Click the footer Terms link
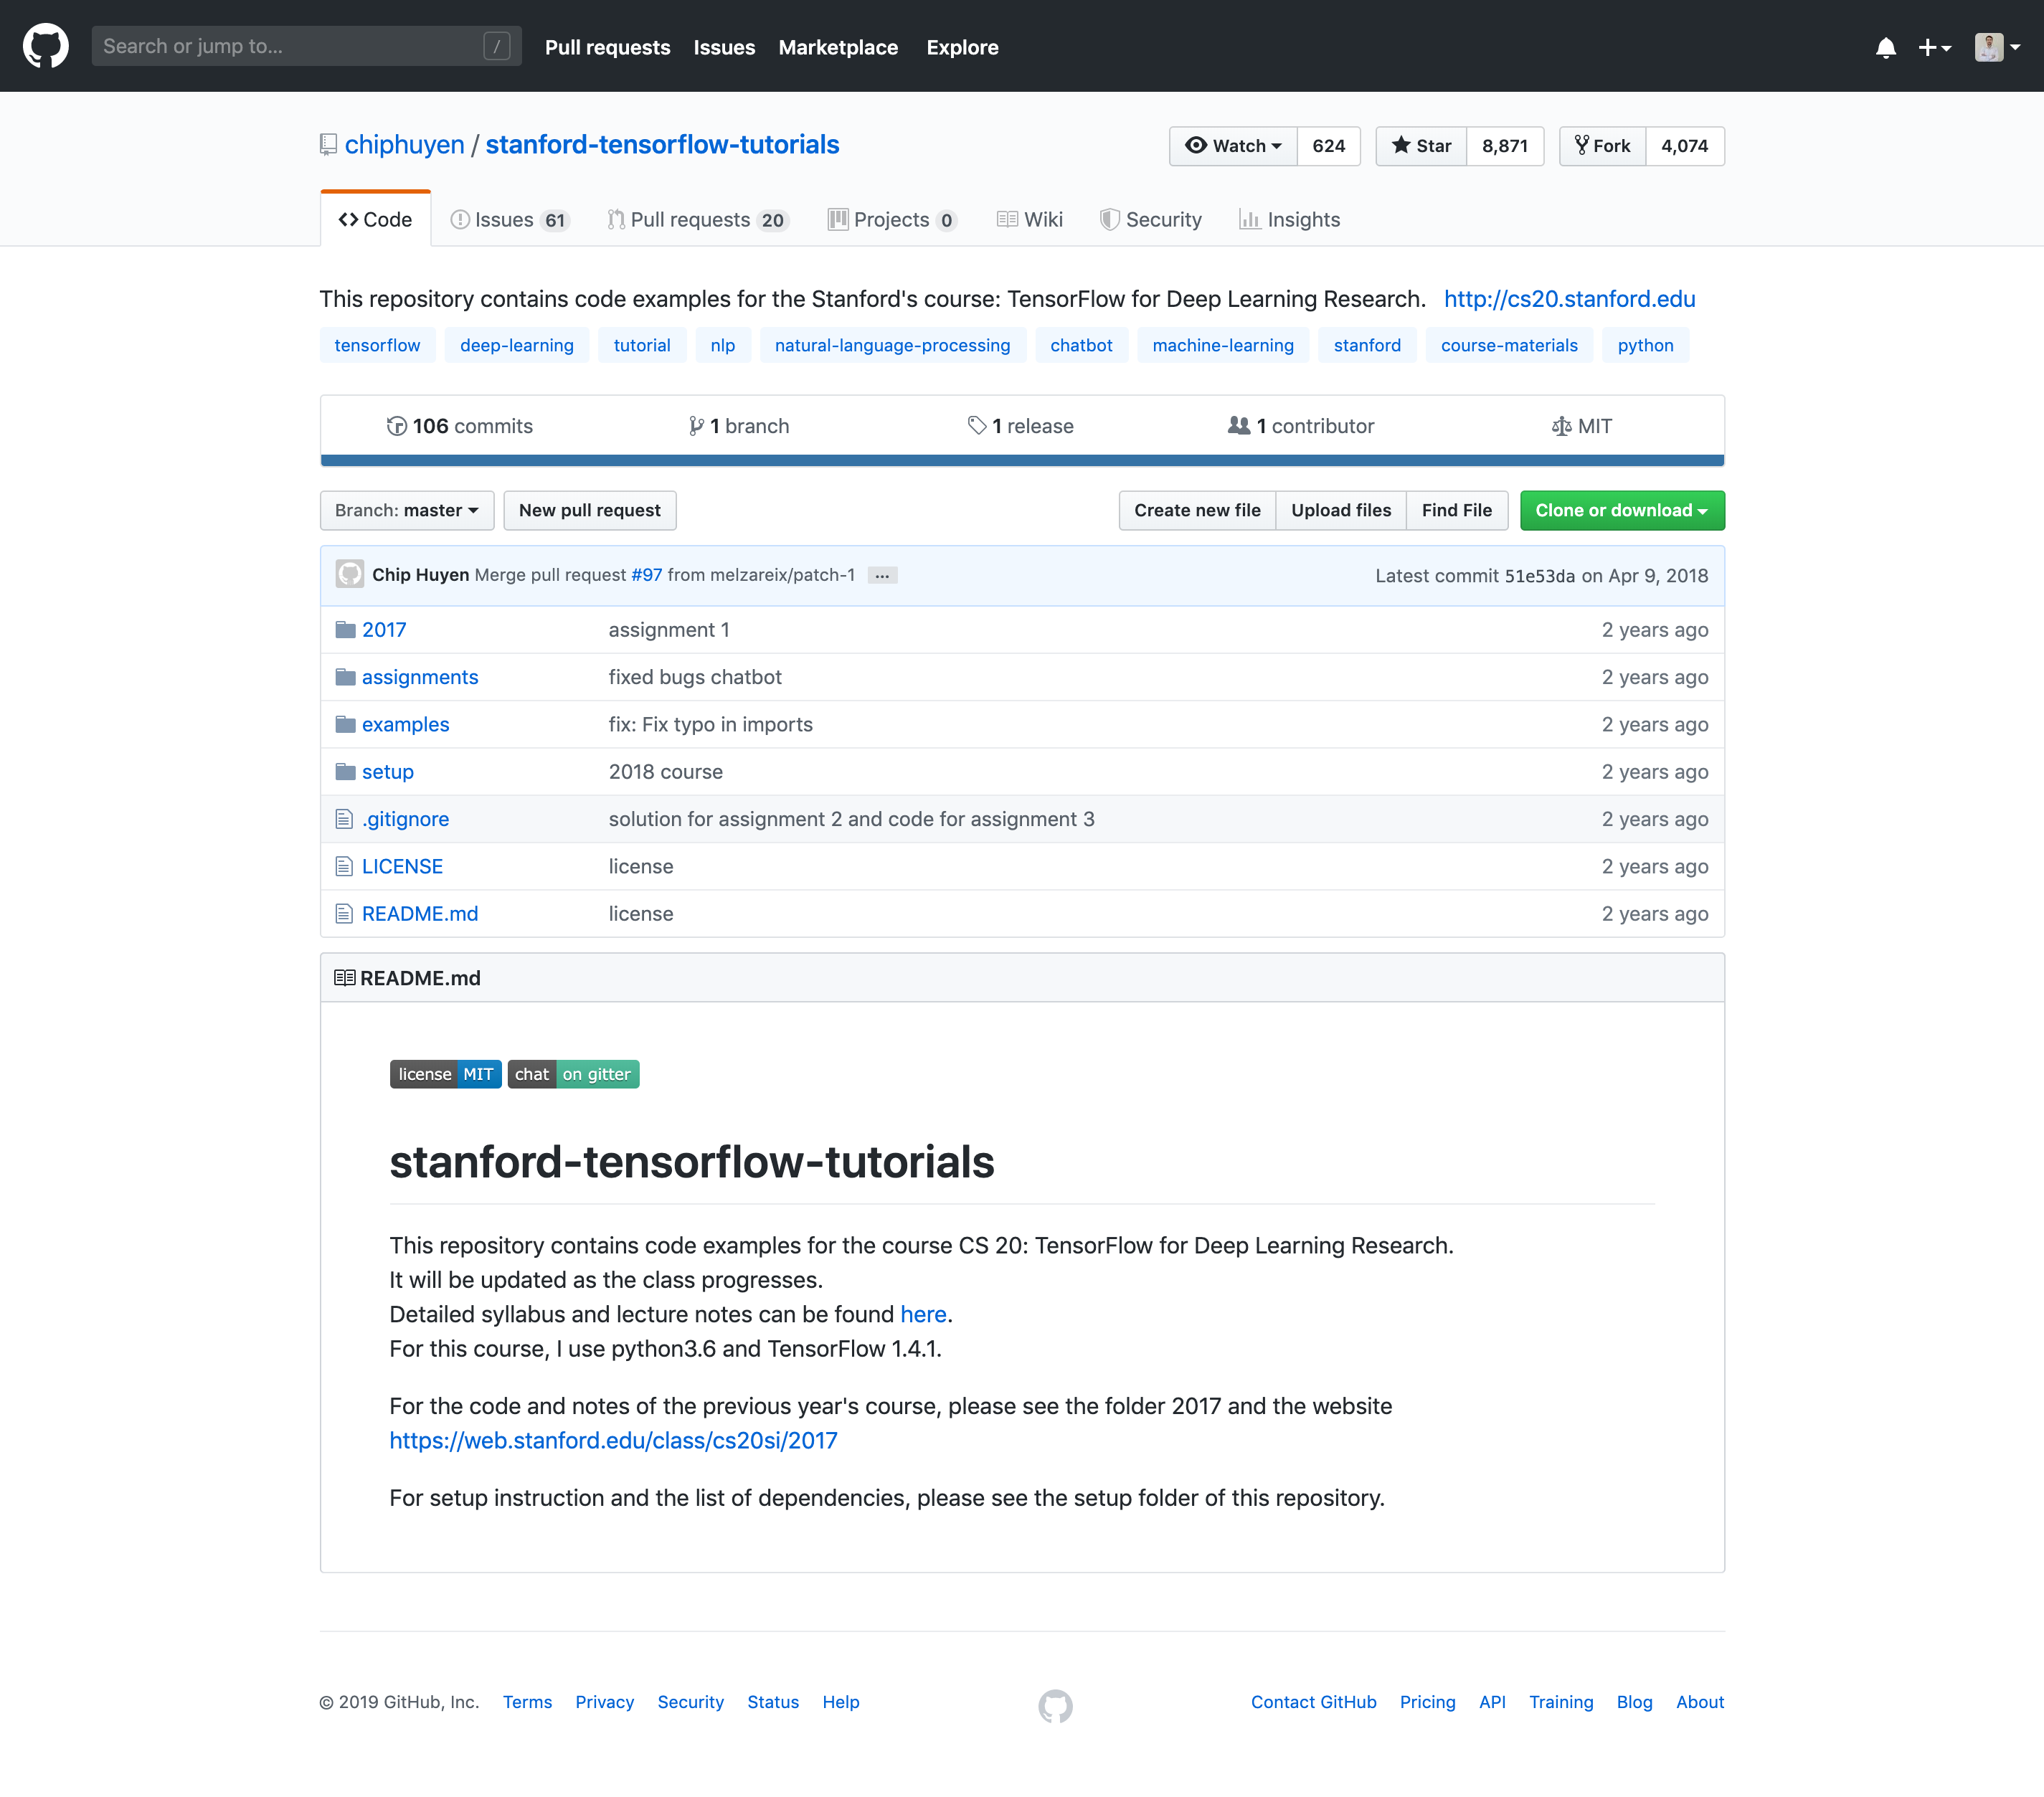This screenshot has width=2044, height=1797. [x=527, y=1702]
